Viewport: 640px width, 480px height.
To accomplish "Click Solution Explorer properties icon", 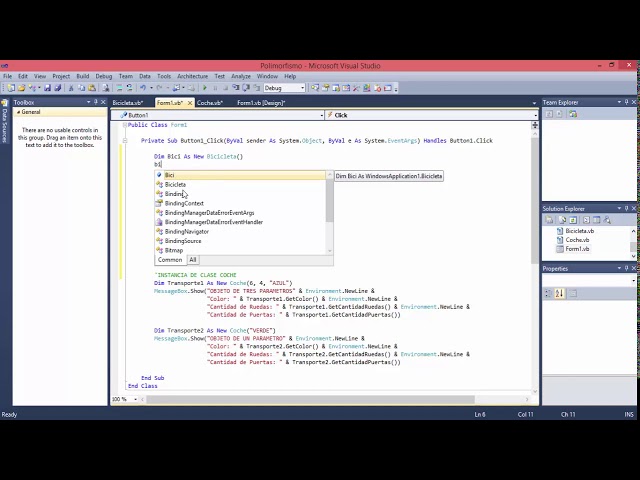I will [x=549, y=220].
